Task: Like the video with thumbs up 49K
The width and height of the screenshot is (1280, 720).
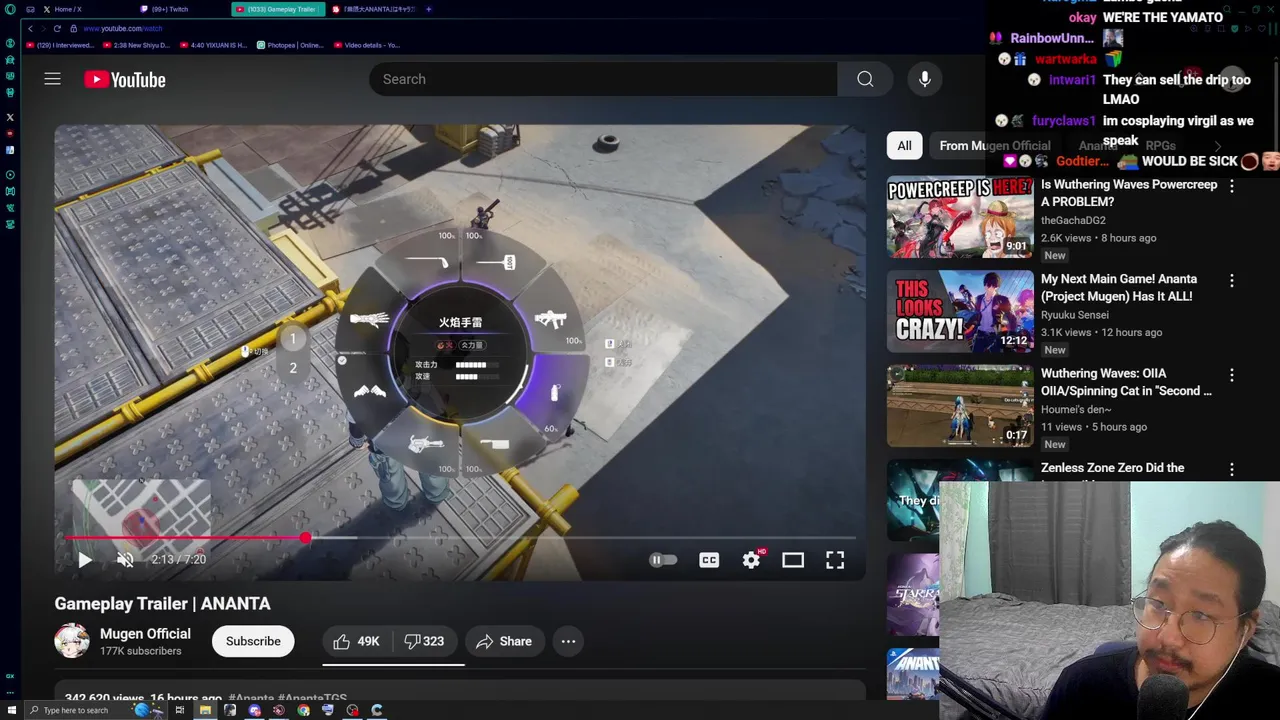Action: click(357, 641)
